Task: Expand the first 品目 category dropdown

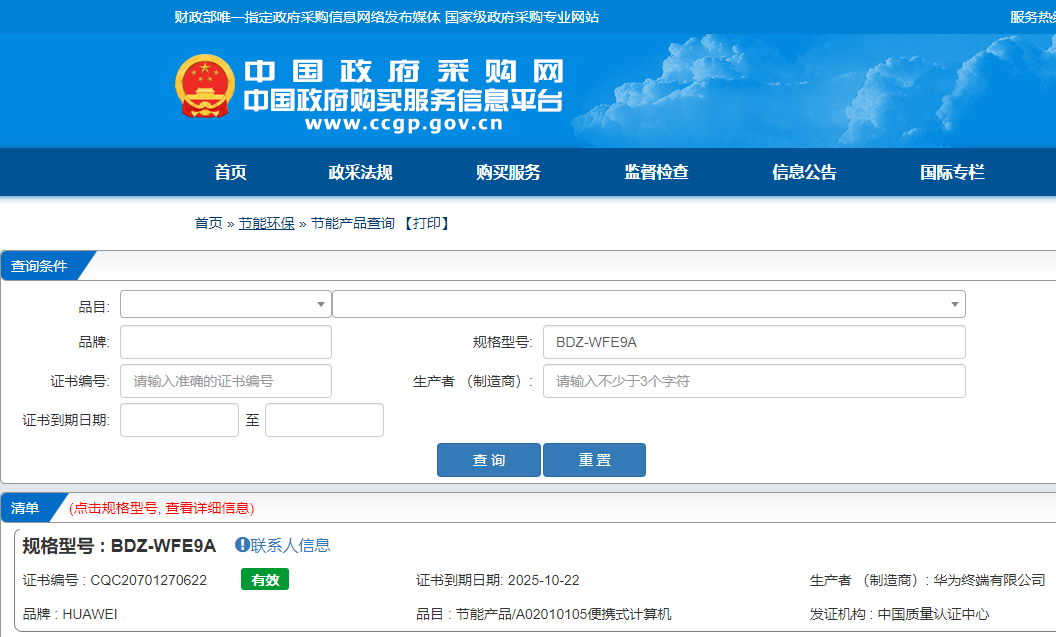Action: click(x=226, y=304)
